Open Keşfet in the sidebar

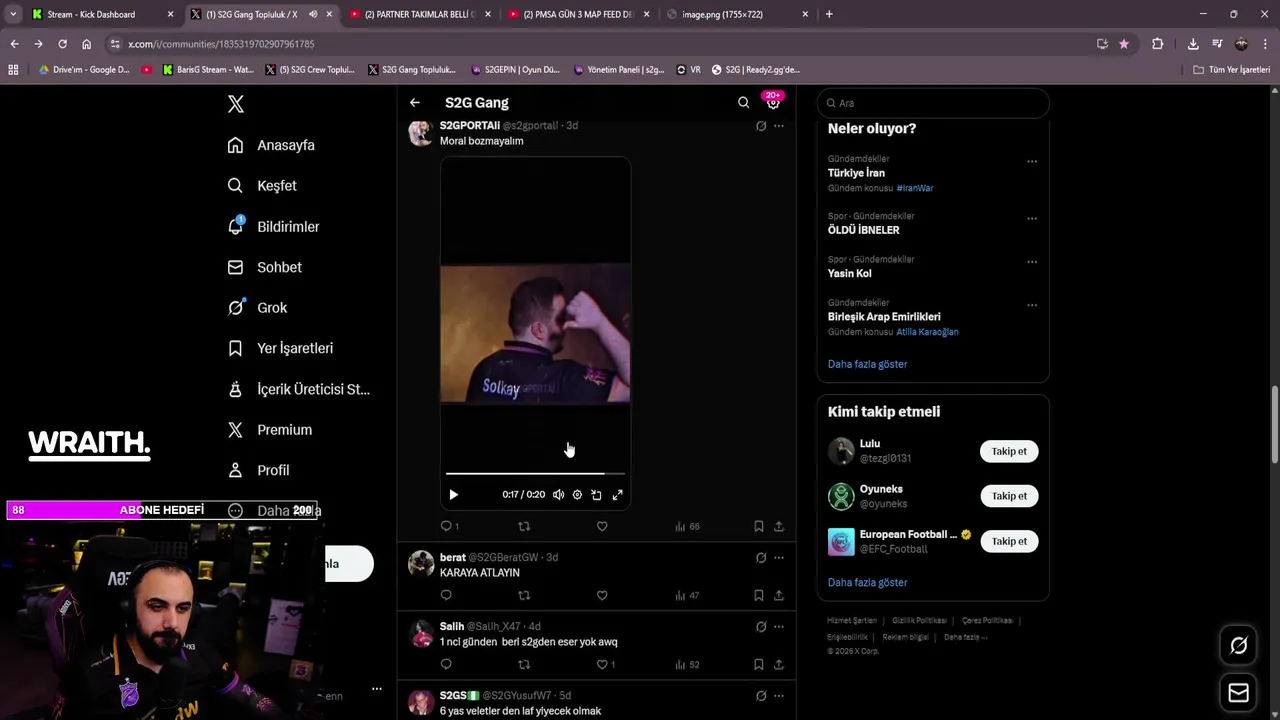point(262,186)
